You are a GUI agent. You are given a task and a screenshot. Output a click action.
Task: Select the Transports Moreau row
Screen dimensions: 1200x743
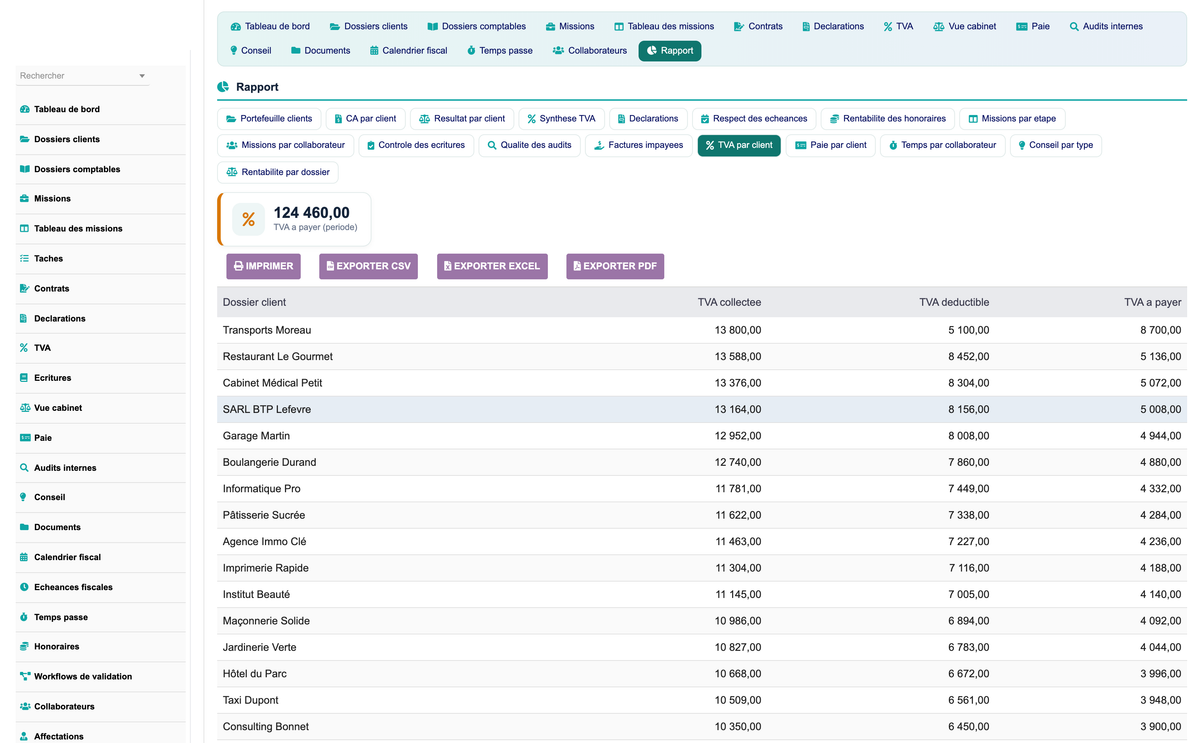click(x=702, y=330)
